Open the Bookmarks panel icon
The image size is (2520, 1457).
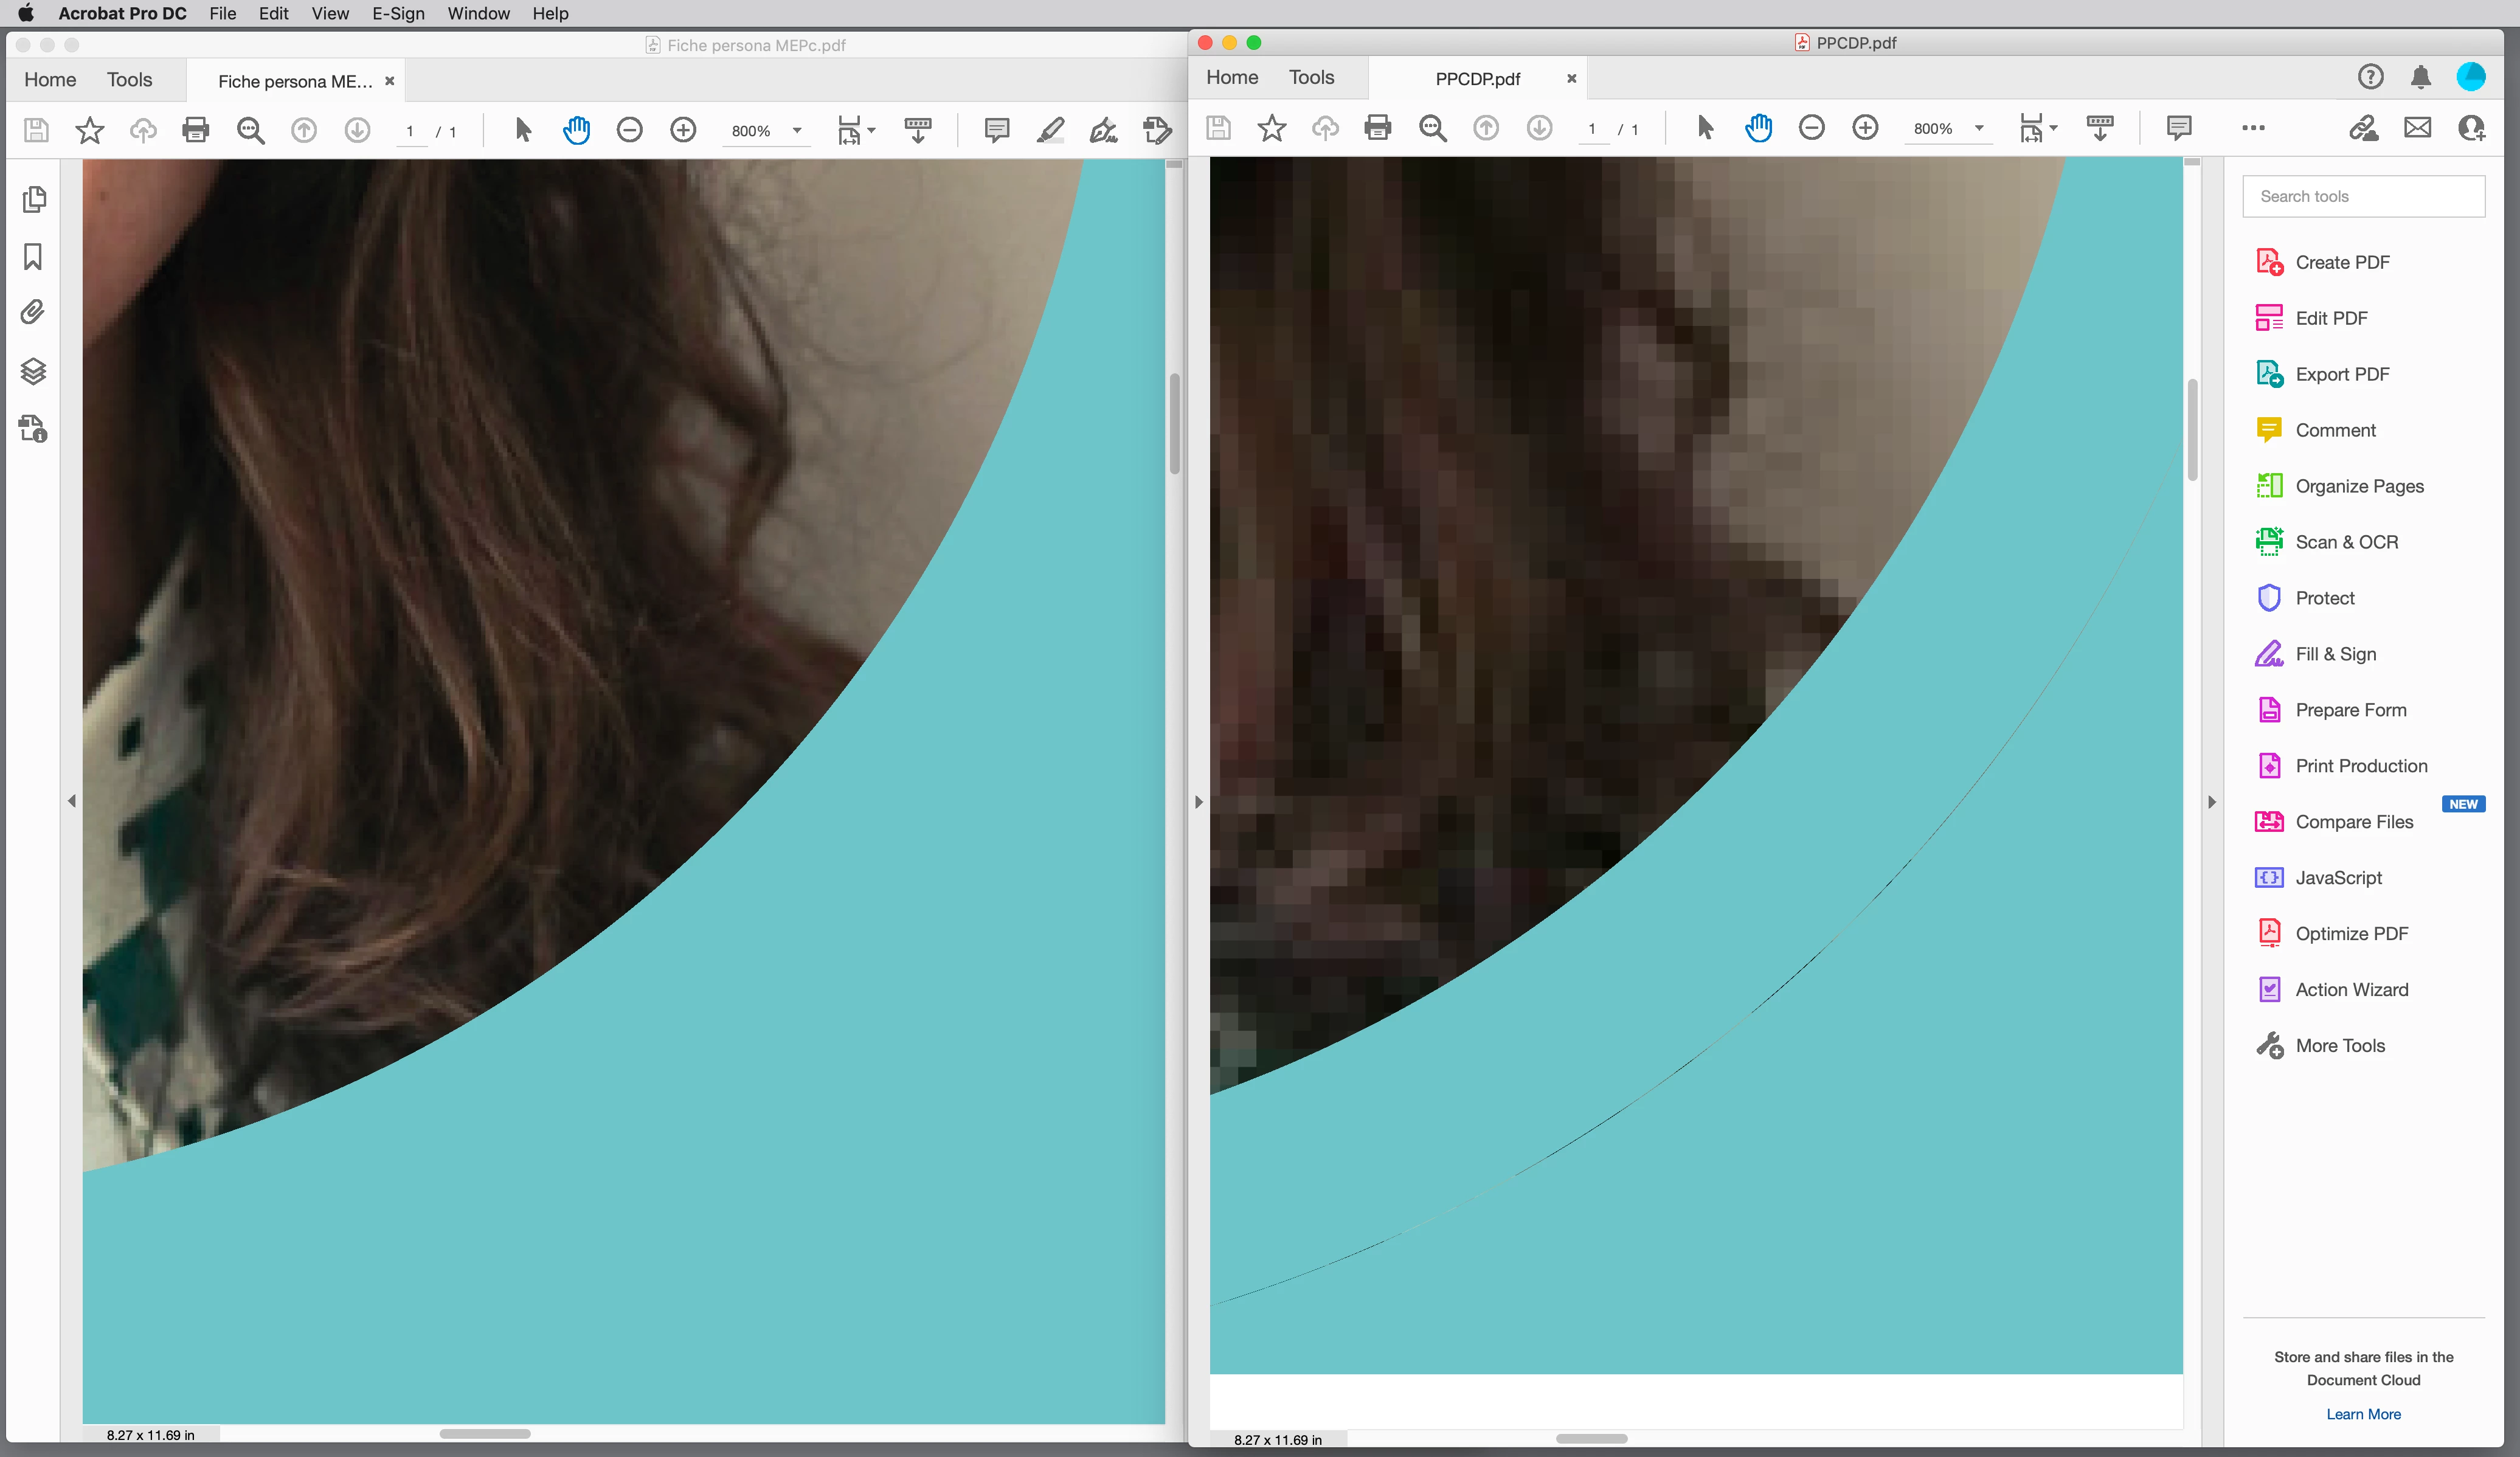pyautogui.click(x=33, y=257)
